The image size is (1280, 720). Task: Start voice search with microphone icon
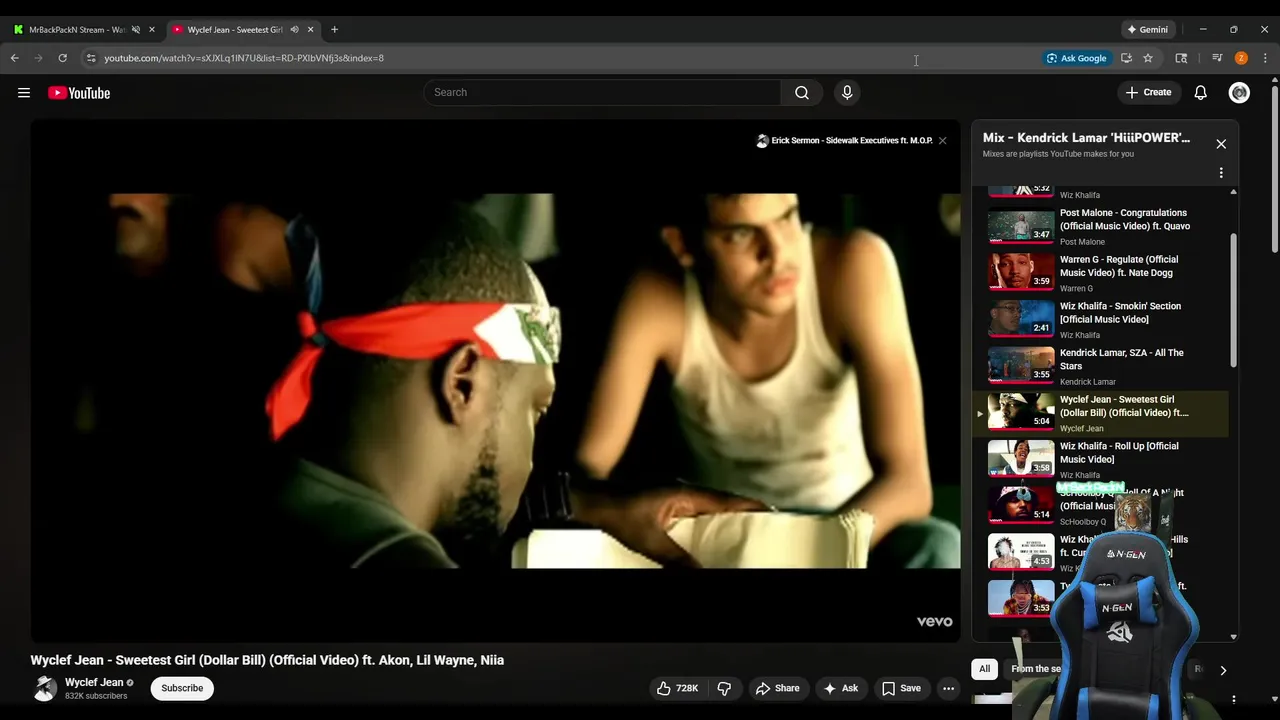click(847, 93)
